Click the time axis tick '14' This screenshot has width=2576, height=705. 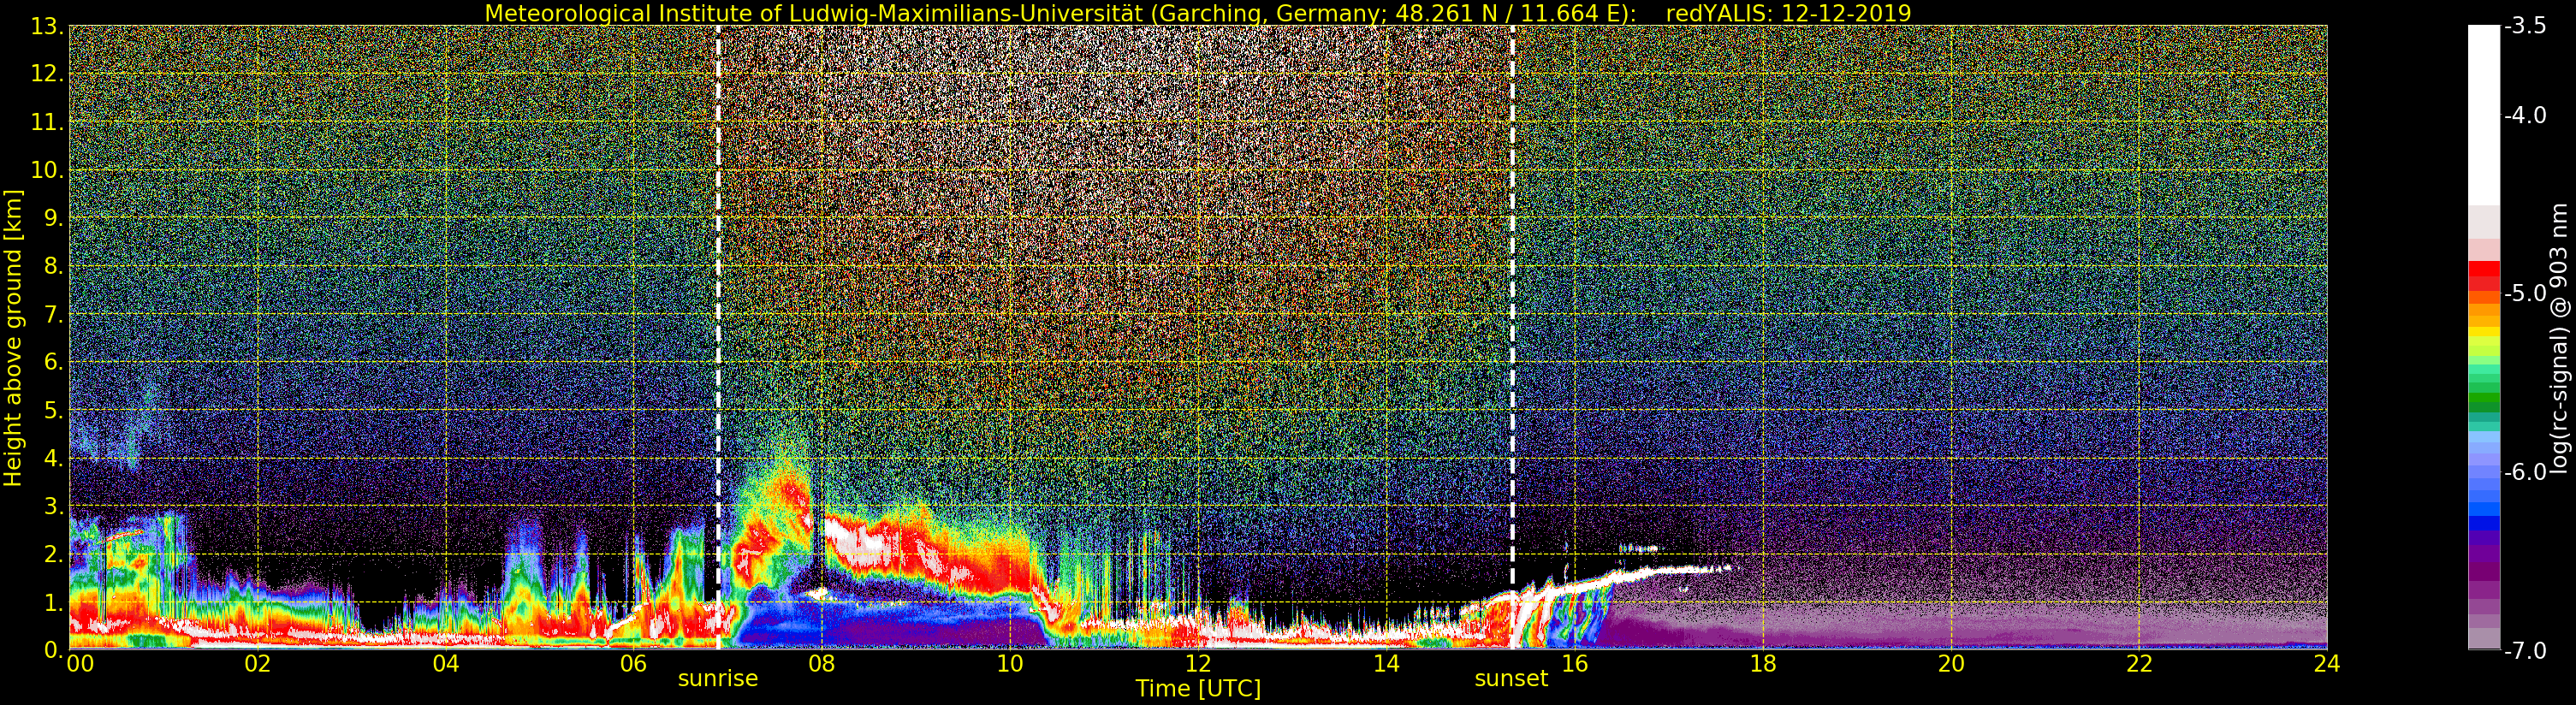[x=1386, y=664]
